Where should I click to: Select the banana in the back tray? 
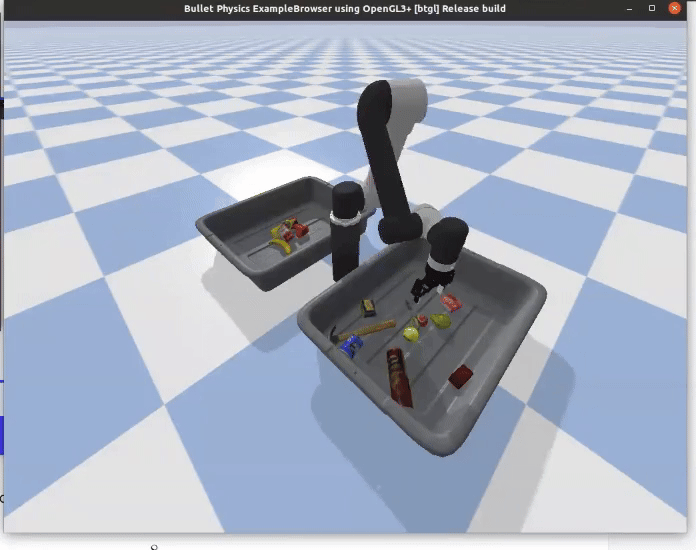[281, 245]
